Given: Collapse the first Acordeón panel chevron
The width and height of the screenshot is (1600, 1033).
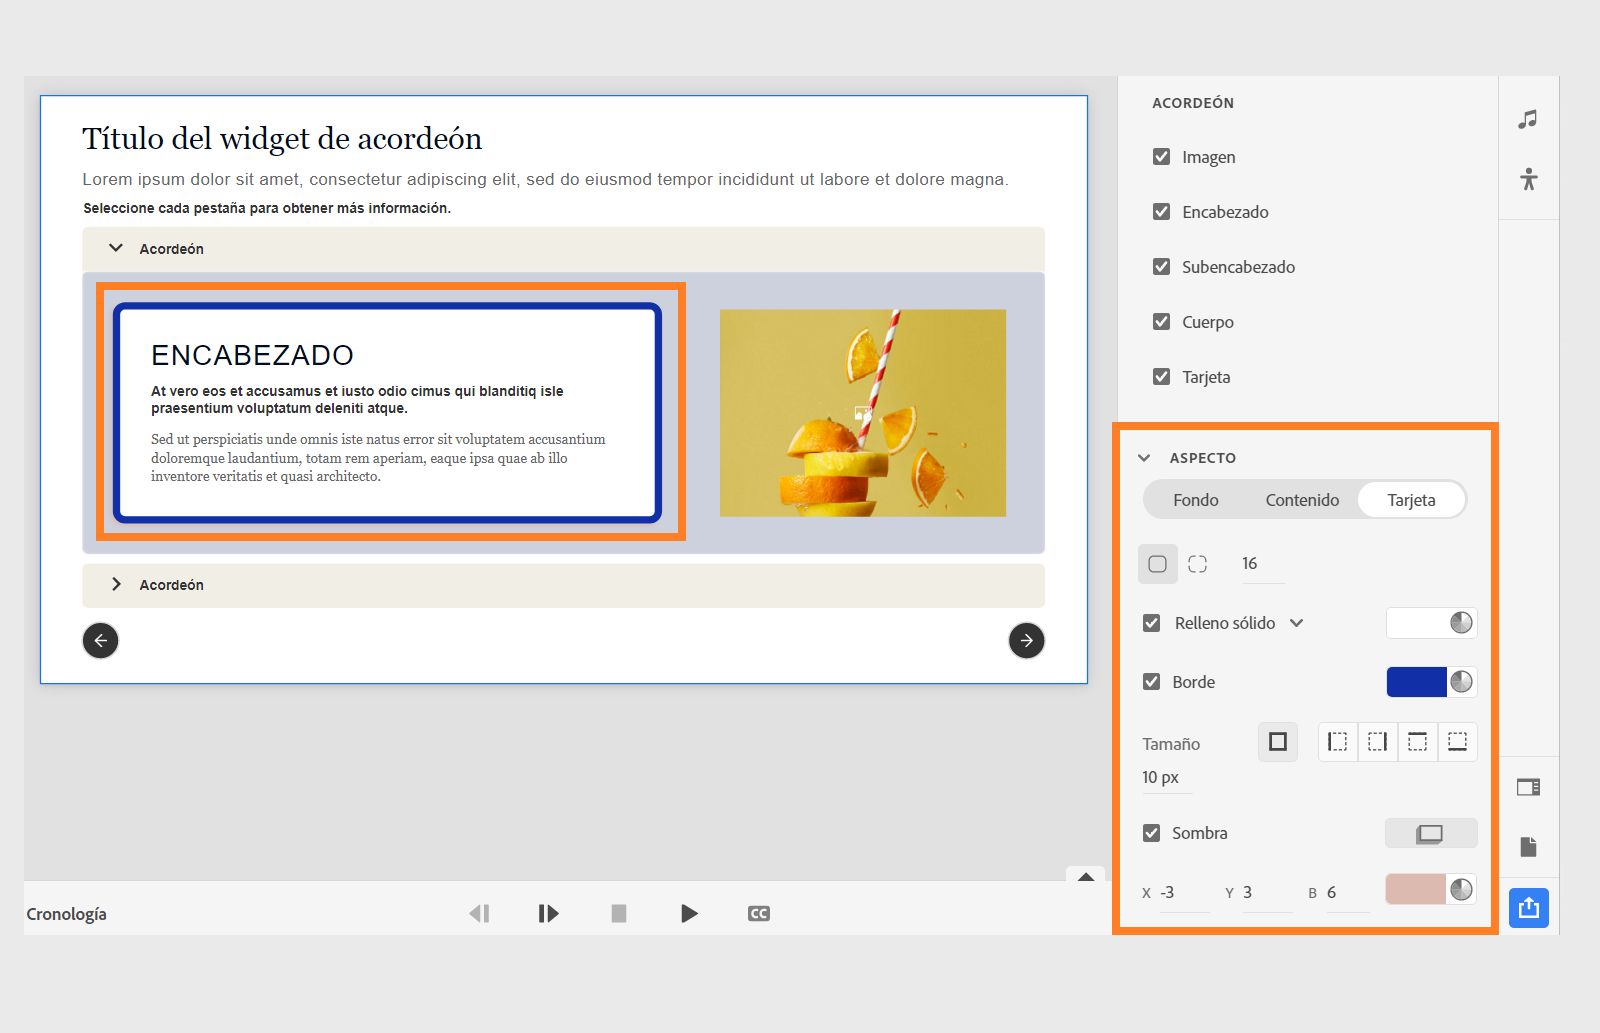Looking at the screenshot, I should 116,248.
